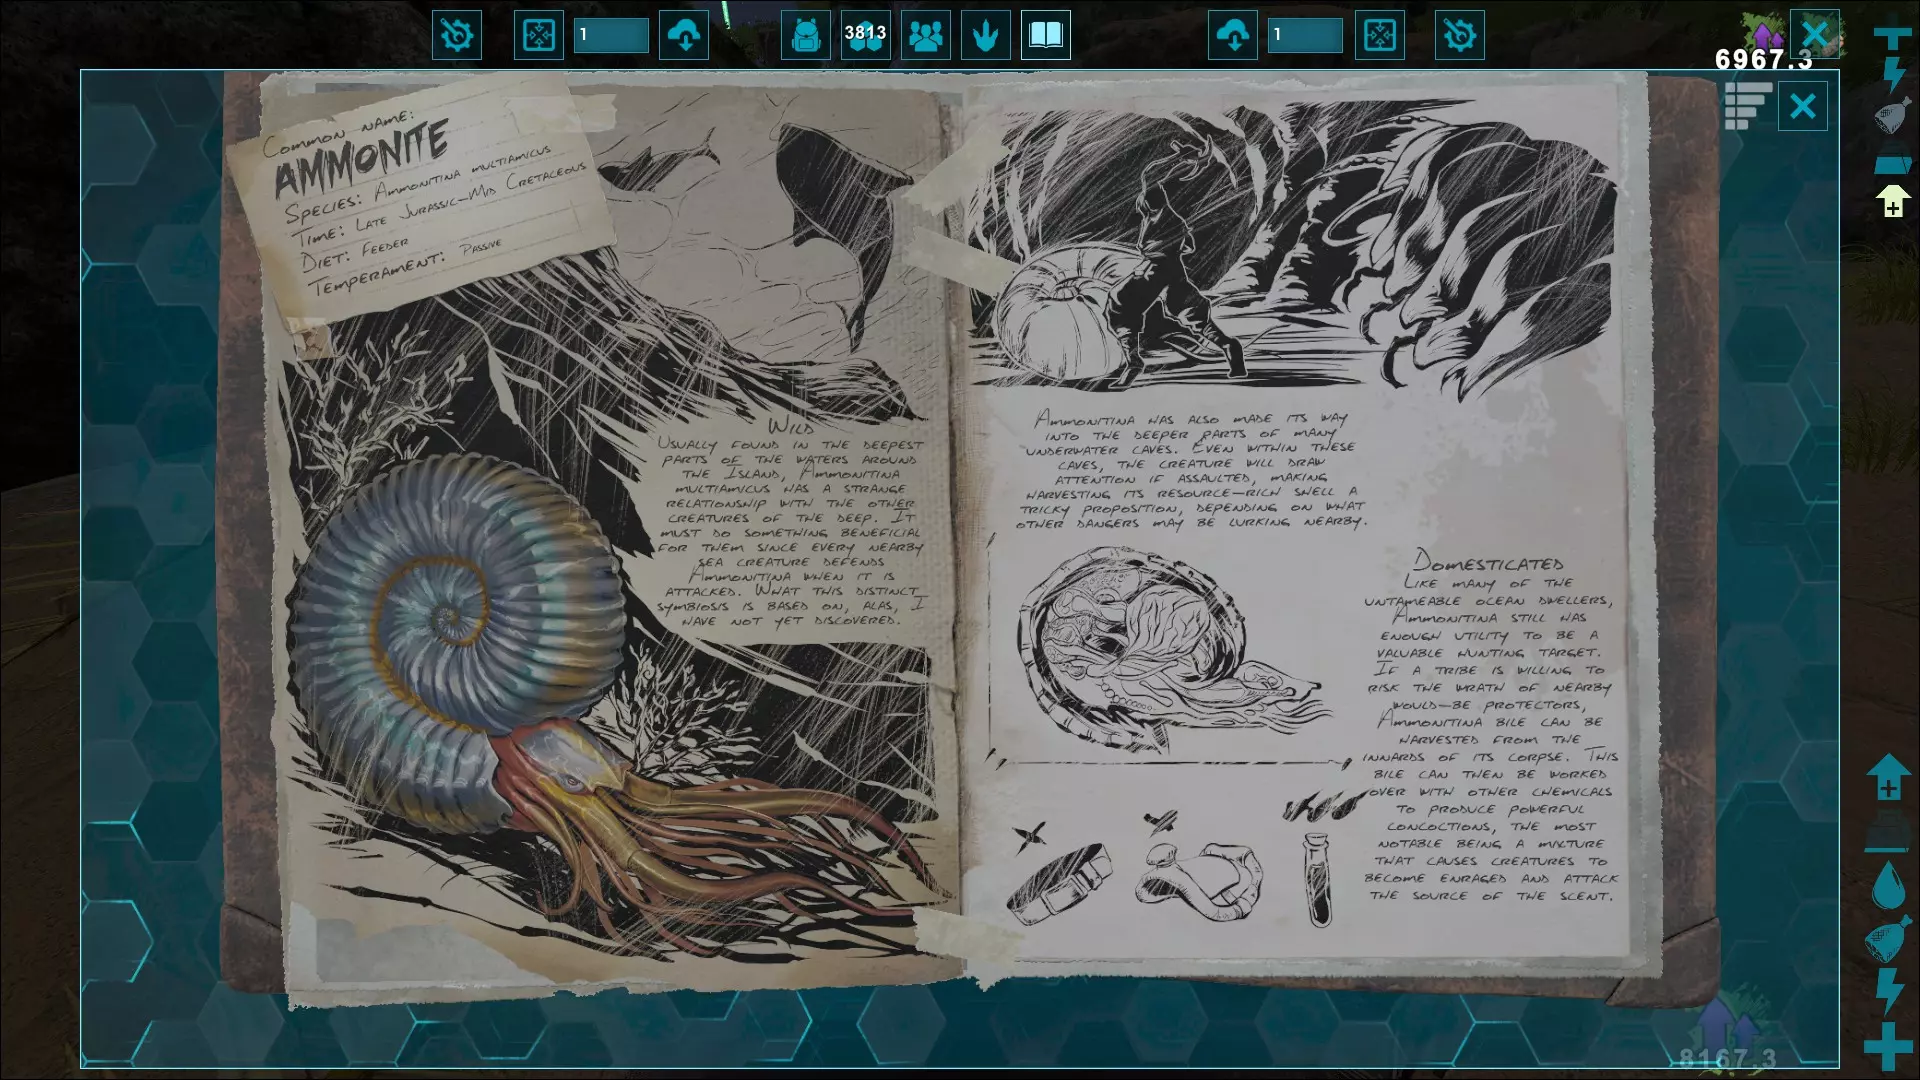Click the right quantity input field

click(1305, 36)
